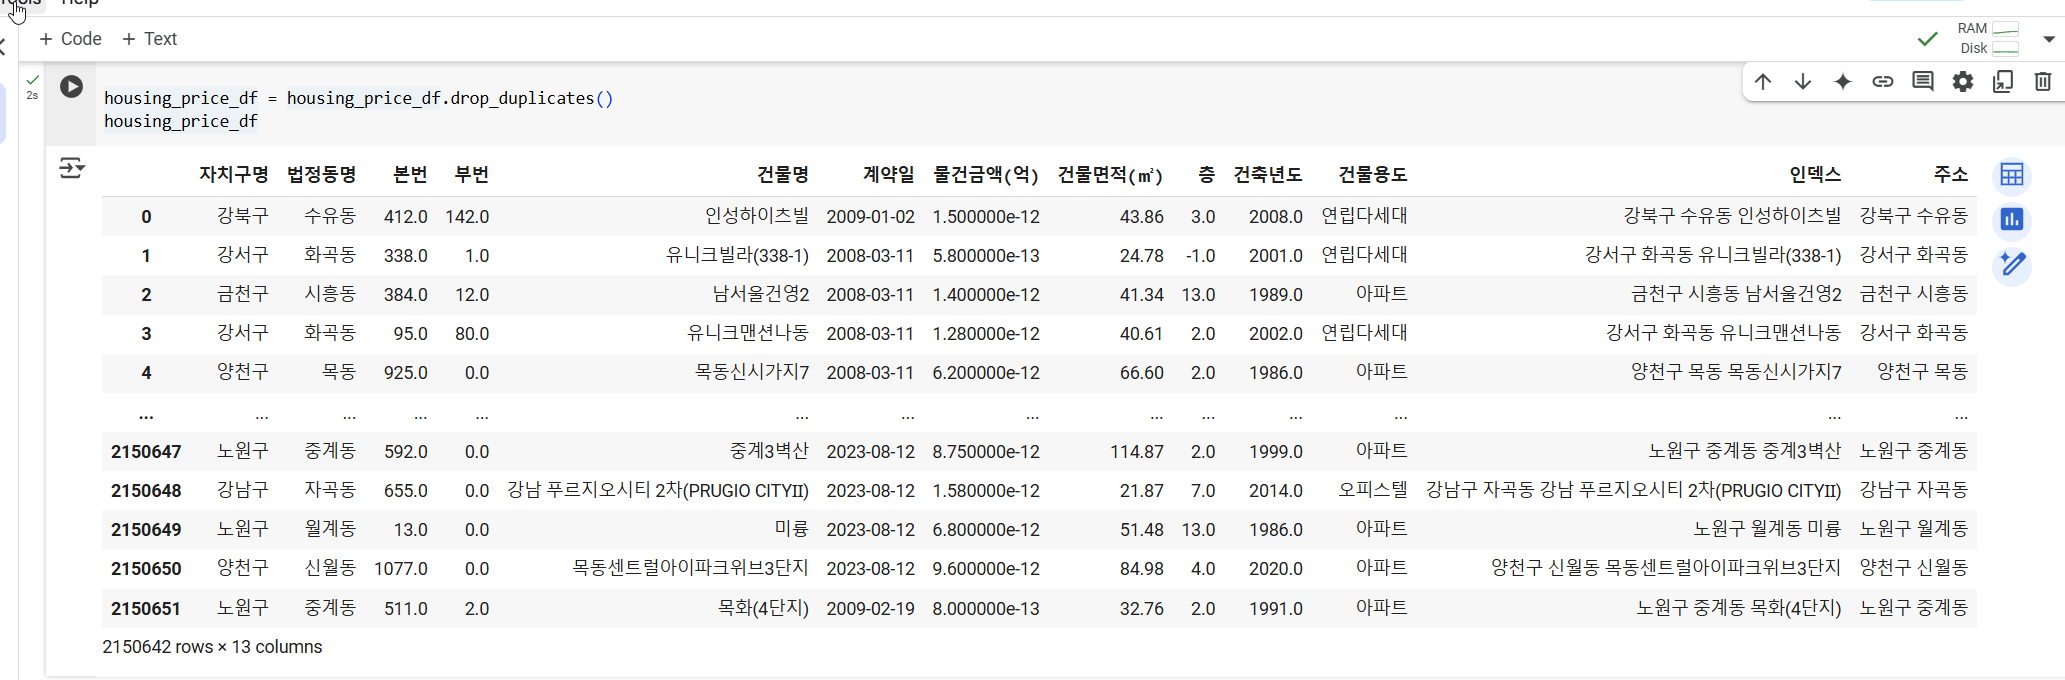Image resolution: width=2065 pixels, height=680 pixels.
Task: Click row index 2150650
Action: pos(146,569)
